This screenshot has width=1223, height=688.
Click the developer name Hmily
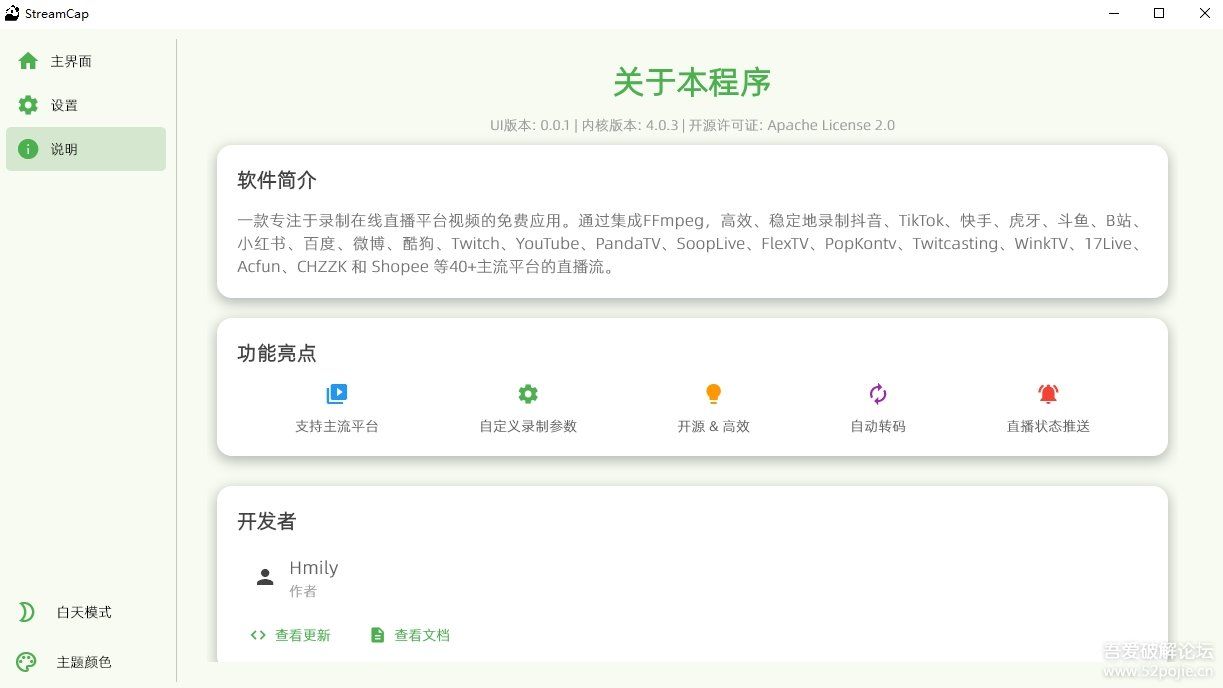coord(314,568)
